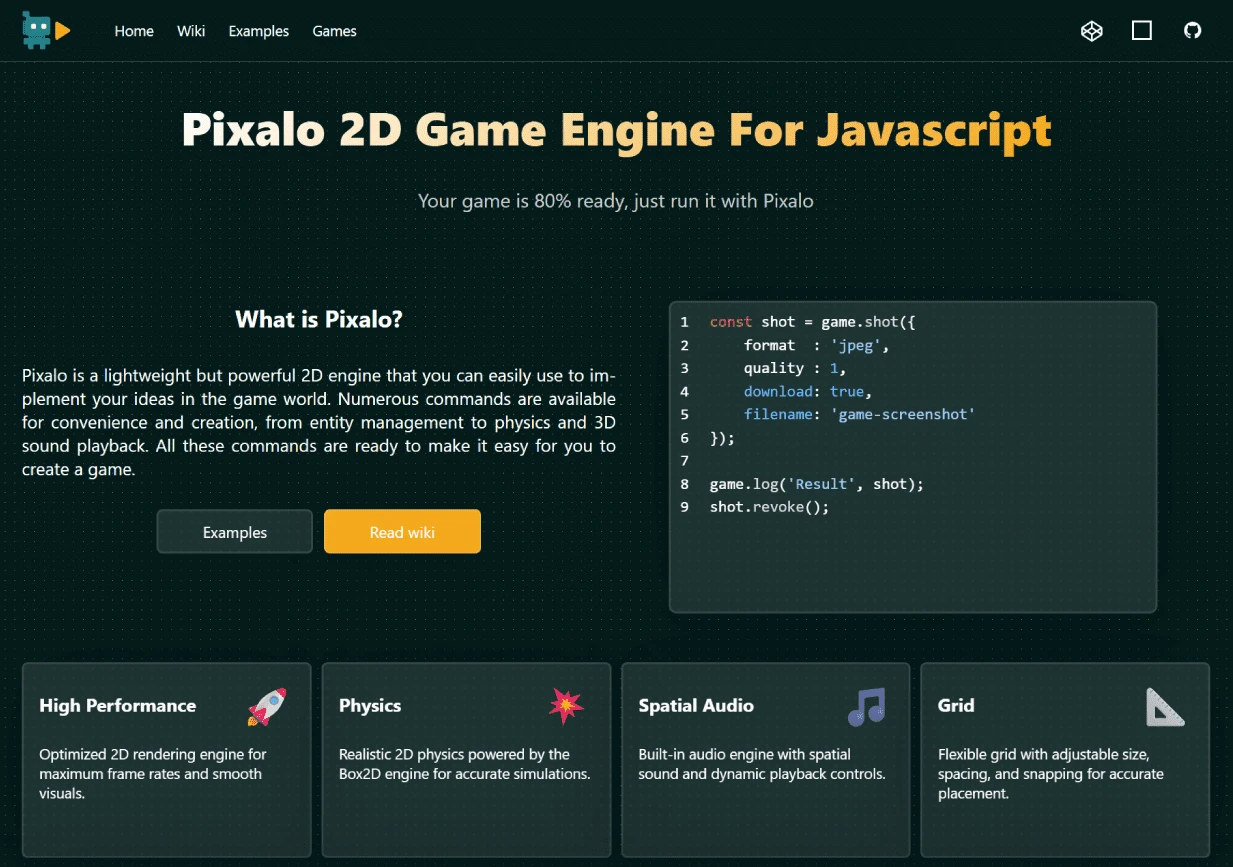Click the Pixalo robot logo

point(46,31)
